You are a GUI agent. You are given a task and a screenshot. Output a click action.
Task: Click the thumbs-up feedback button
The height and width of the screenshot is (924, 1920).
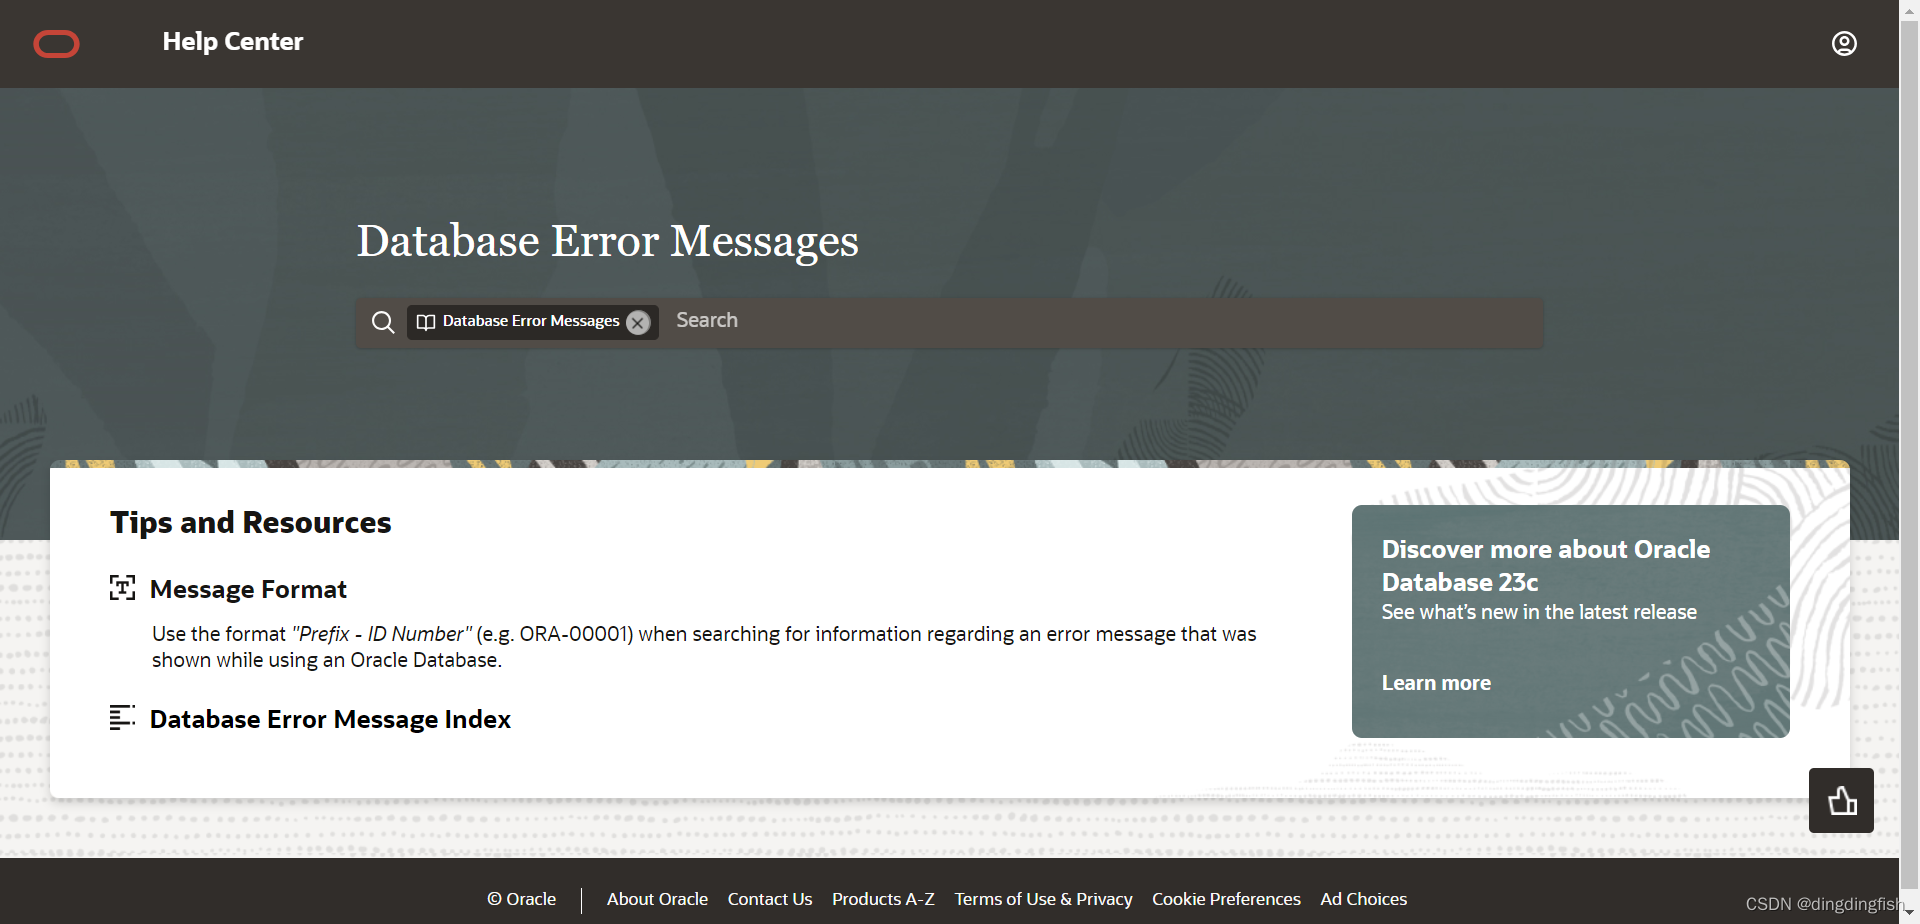[x=1841, y=800]
